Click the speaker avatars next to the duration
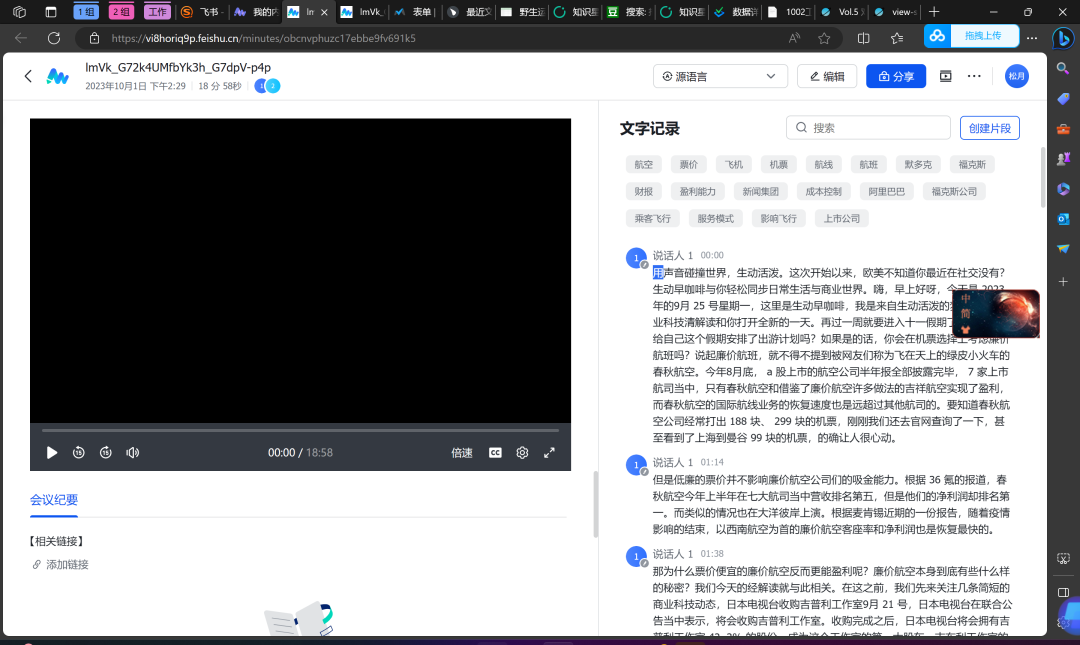This screenshot has width=1080, height=645. [267, 86]
